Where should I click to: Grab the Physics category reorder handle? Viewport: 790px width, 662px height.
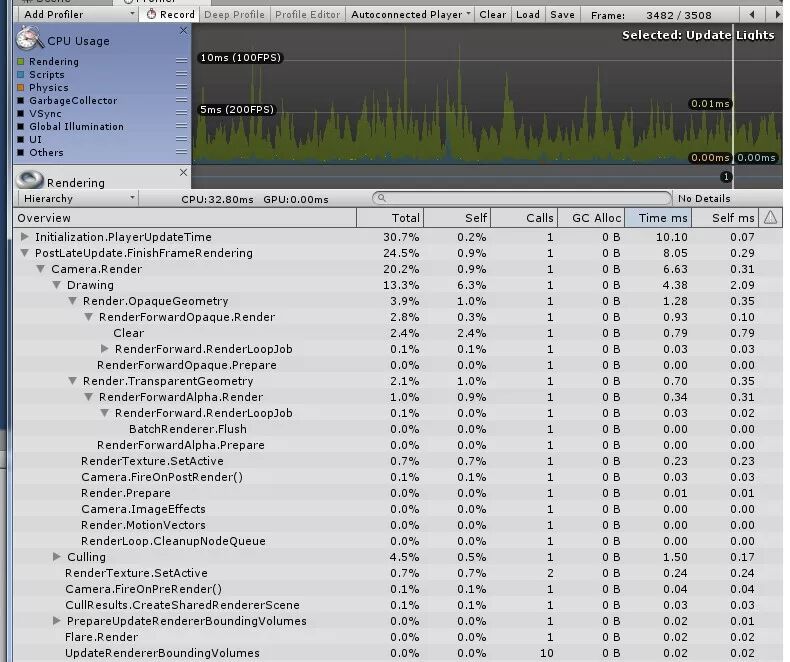coord(181,87)
